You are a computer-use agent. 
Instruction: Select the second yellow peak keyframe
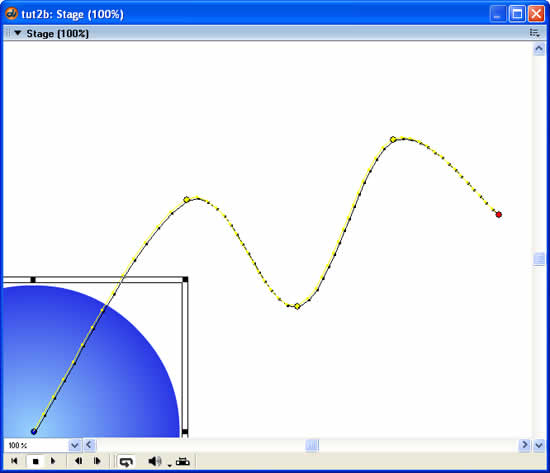(393, 139)
